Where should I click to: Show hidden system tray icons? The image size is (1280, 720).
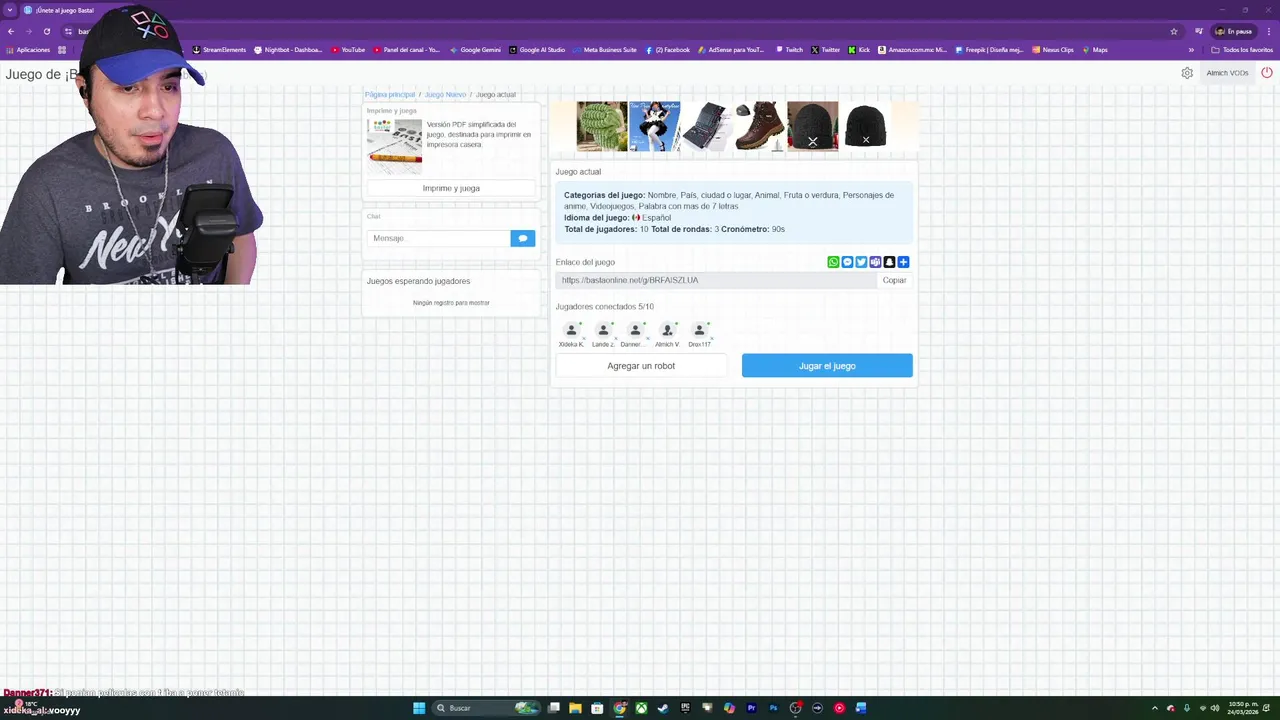point(1155,708)
